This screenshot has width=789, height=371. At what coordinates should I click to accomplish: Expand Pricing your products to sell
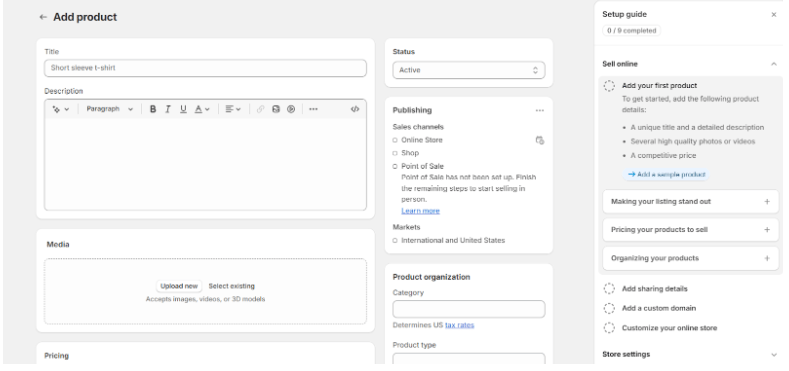(690, 230)
